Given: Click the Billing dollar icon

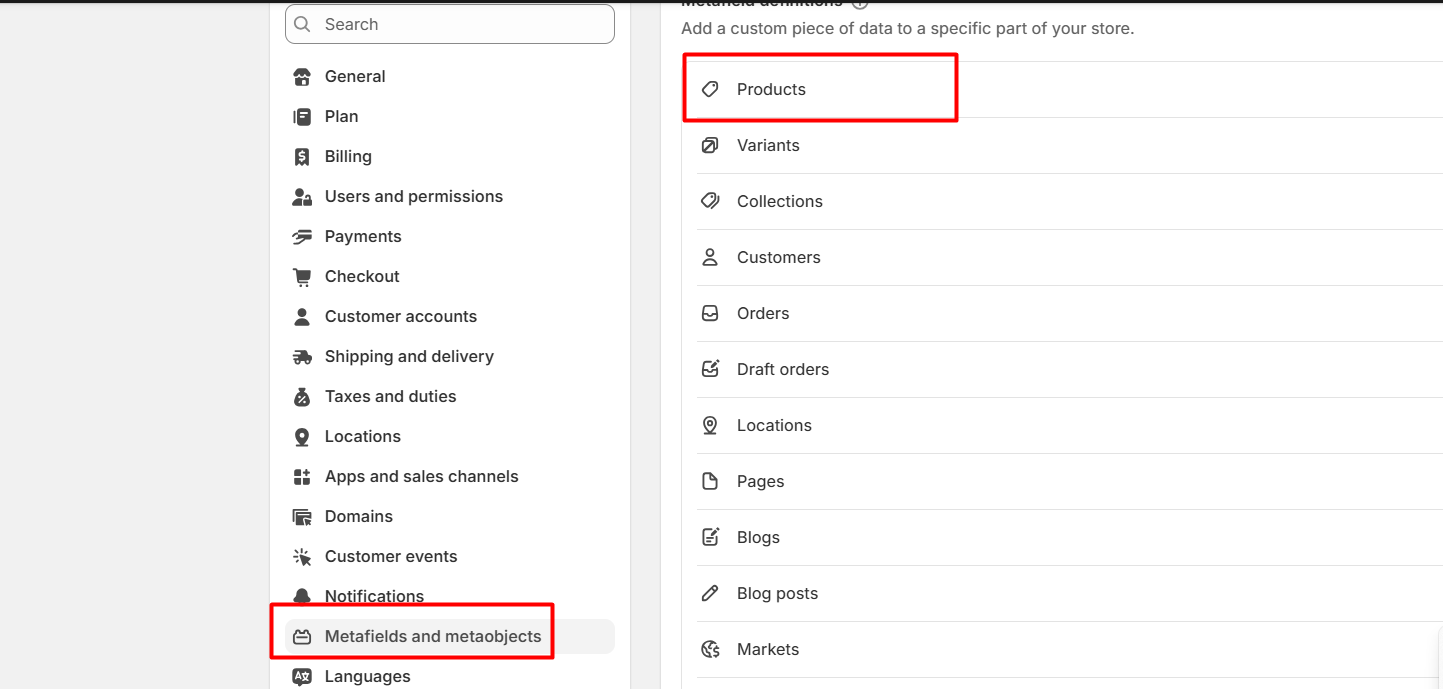Looking at the screenshot, I should click(302, 157).
